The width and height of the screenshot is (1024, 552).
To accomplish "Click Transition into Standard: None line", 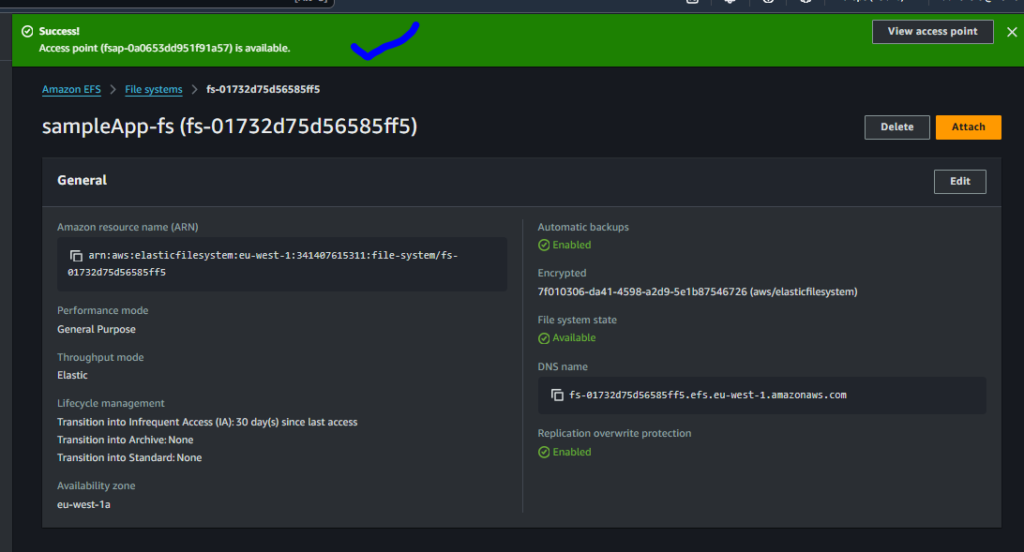I will [x=129, y=457].
